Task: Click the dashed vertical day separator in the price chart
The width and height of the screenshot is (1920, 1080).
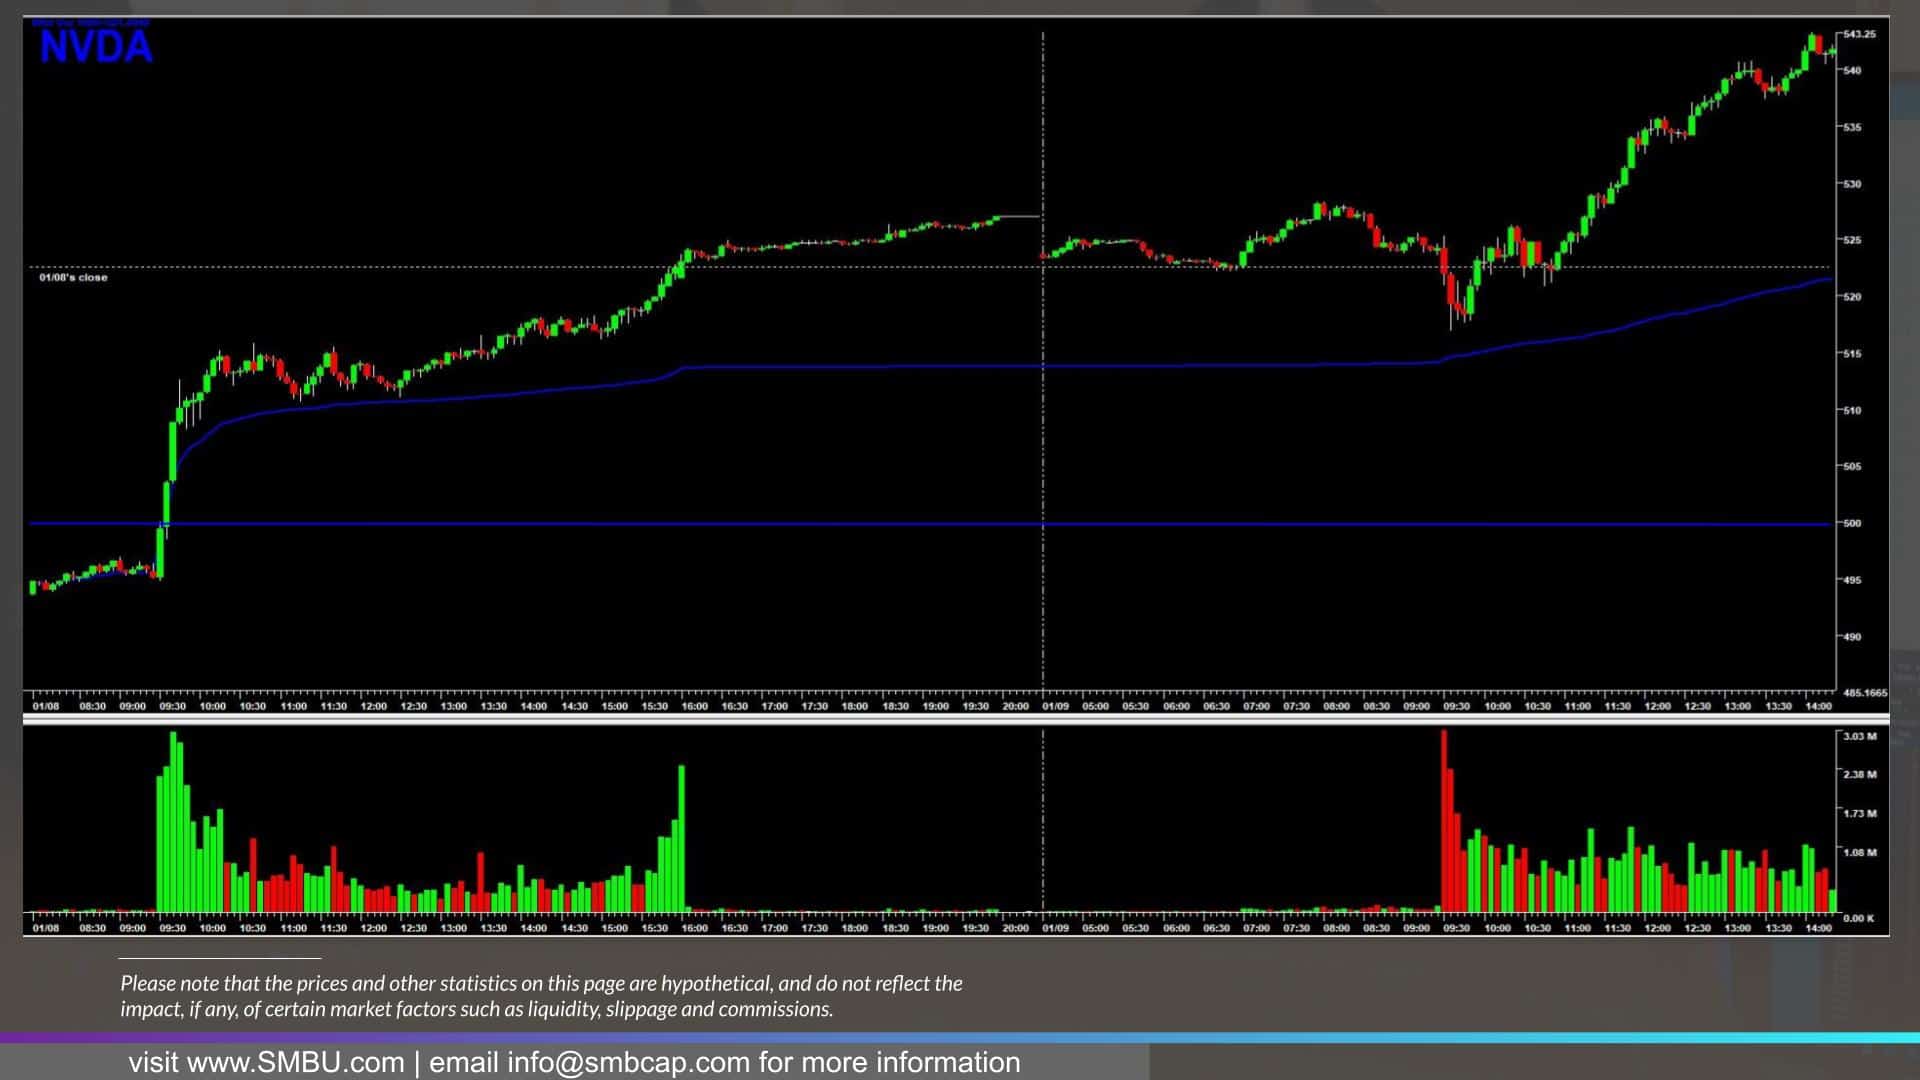Action: click(x=1043, y=360)
